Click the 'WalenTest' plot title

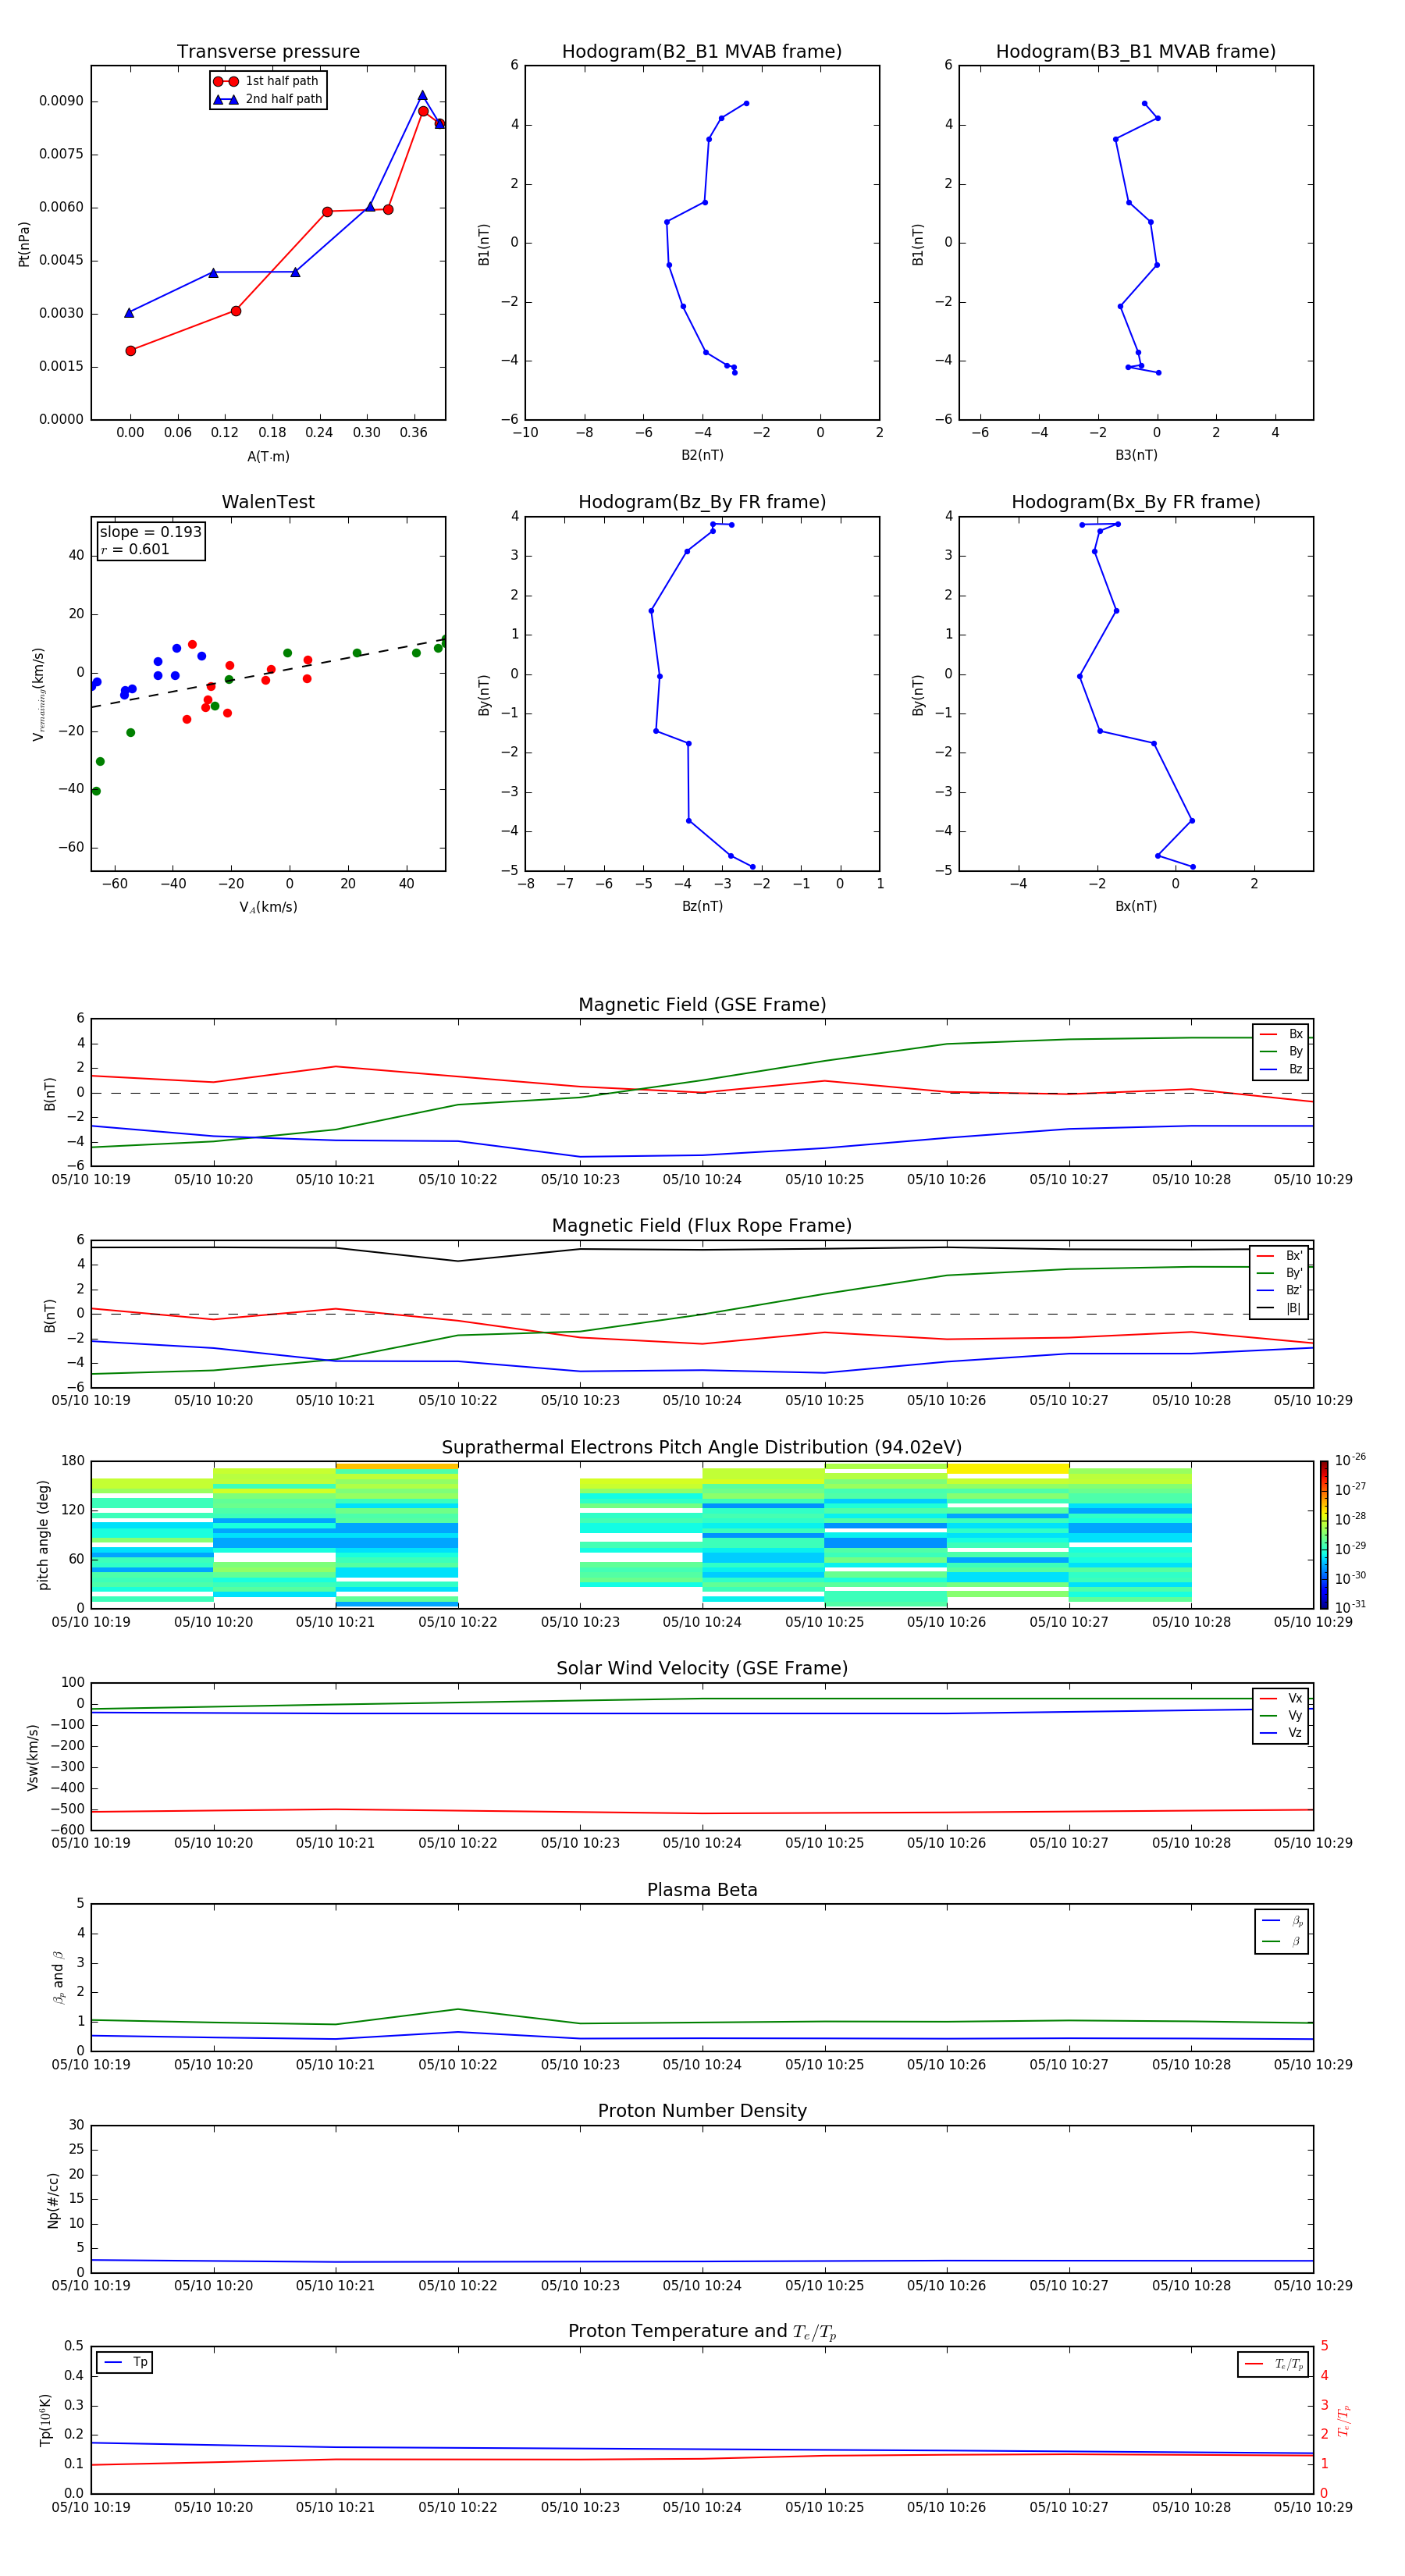tap(268, 502)
